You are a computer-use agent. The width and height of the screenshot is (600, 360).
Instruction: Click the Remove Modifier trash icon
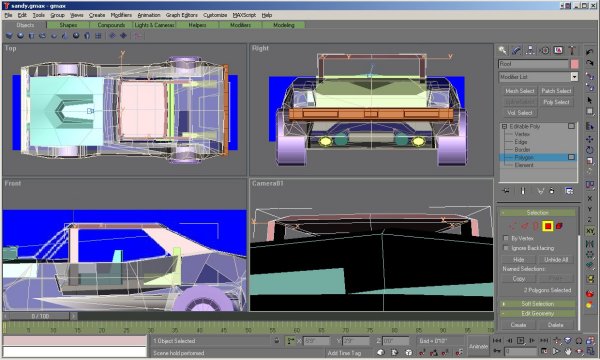(x=552, y=191)
